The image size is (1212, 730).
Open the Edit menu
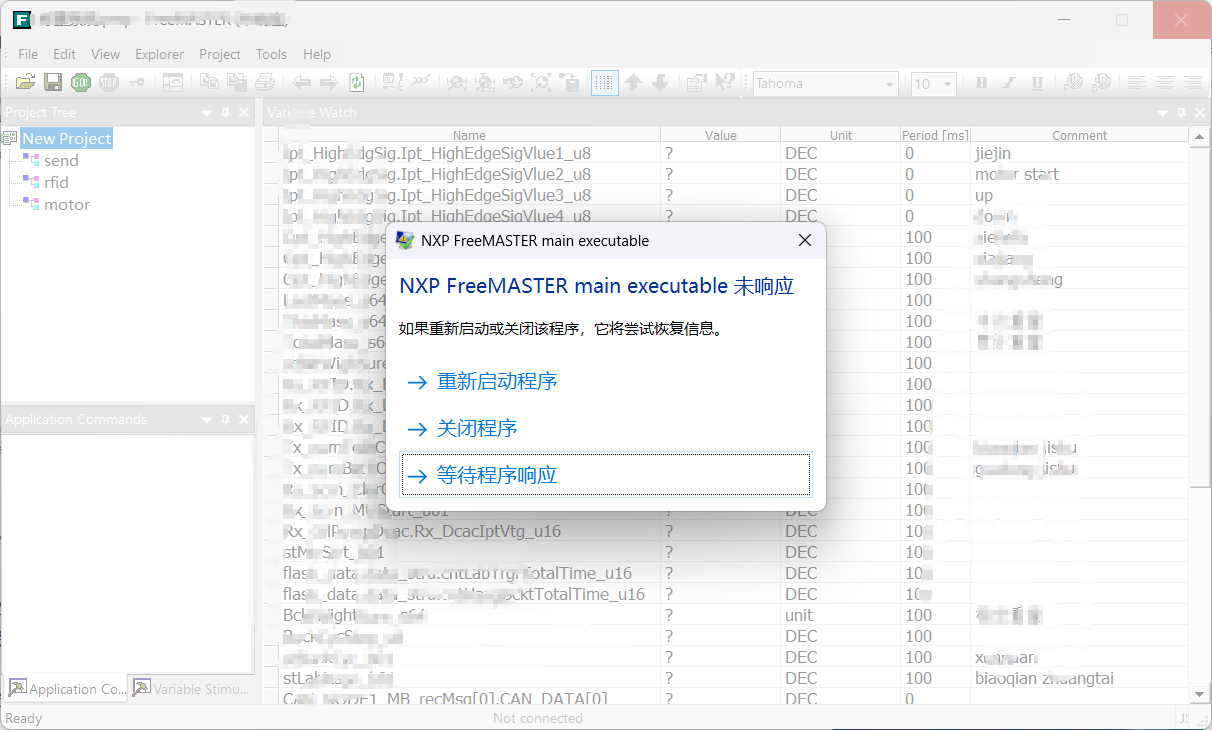[x=64, y=54]
